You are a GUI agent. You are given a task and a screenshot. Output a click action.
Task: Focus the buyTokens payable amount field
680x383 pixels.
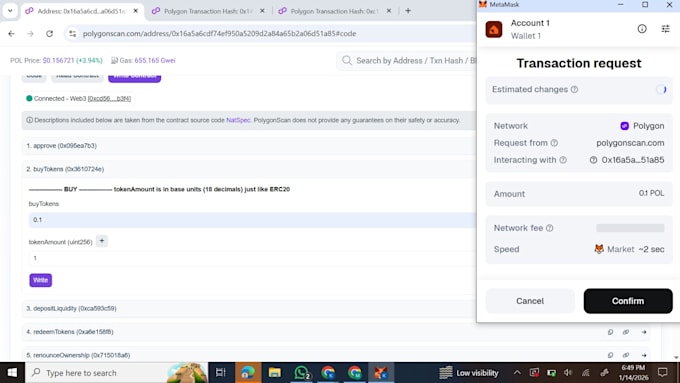(252, 220)
